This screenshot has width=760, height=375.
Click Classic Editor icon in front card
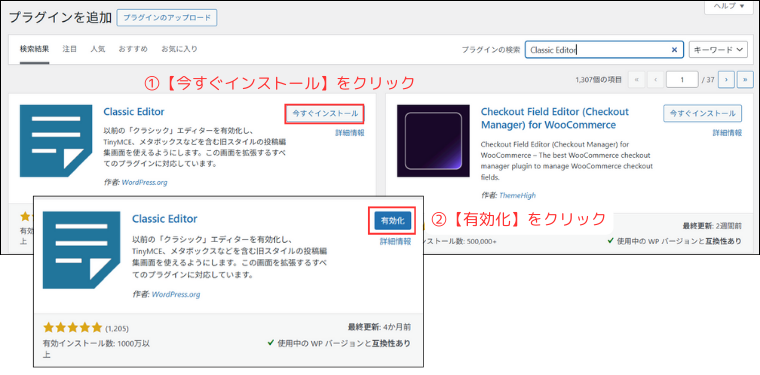point(81,250)
